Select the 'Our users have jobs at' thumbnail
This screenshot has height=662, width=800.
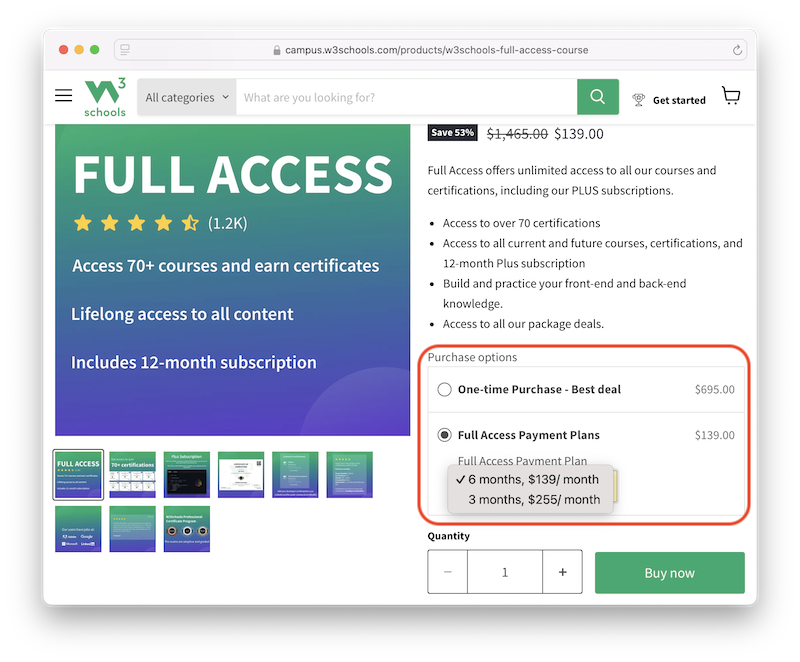78,529
